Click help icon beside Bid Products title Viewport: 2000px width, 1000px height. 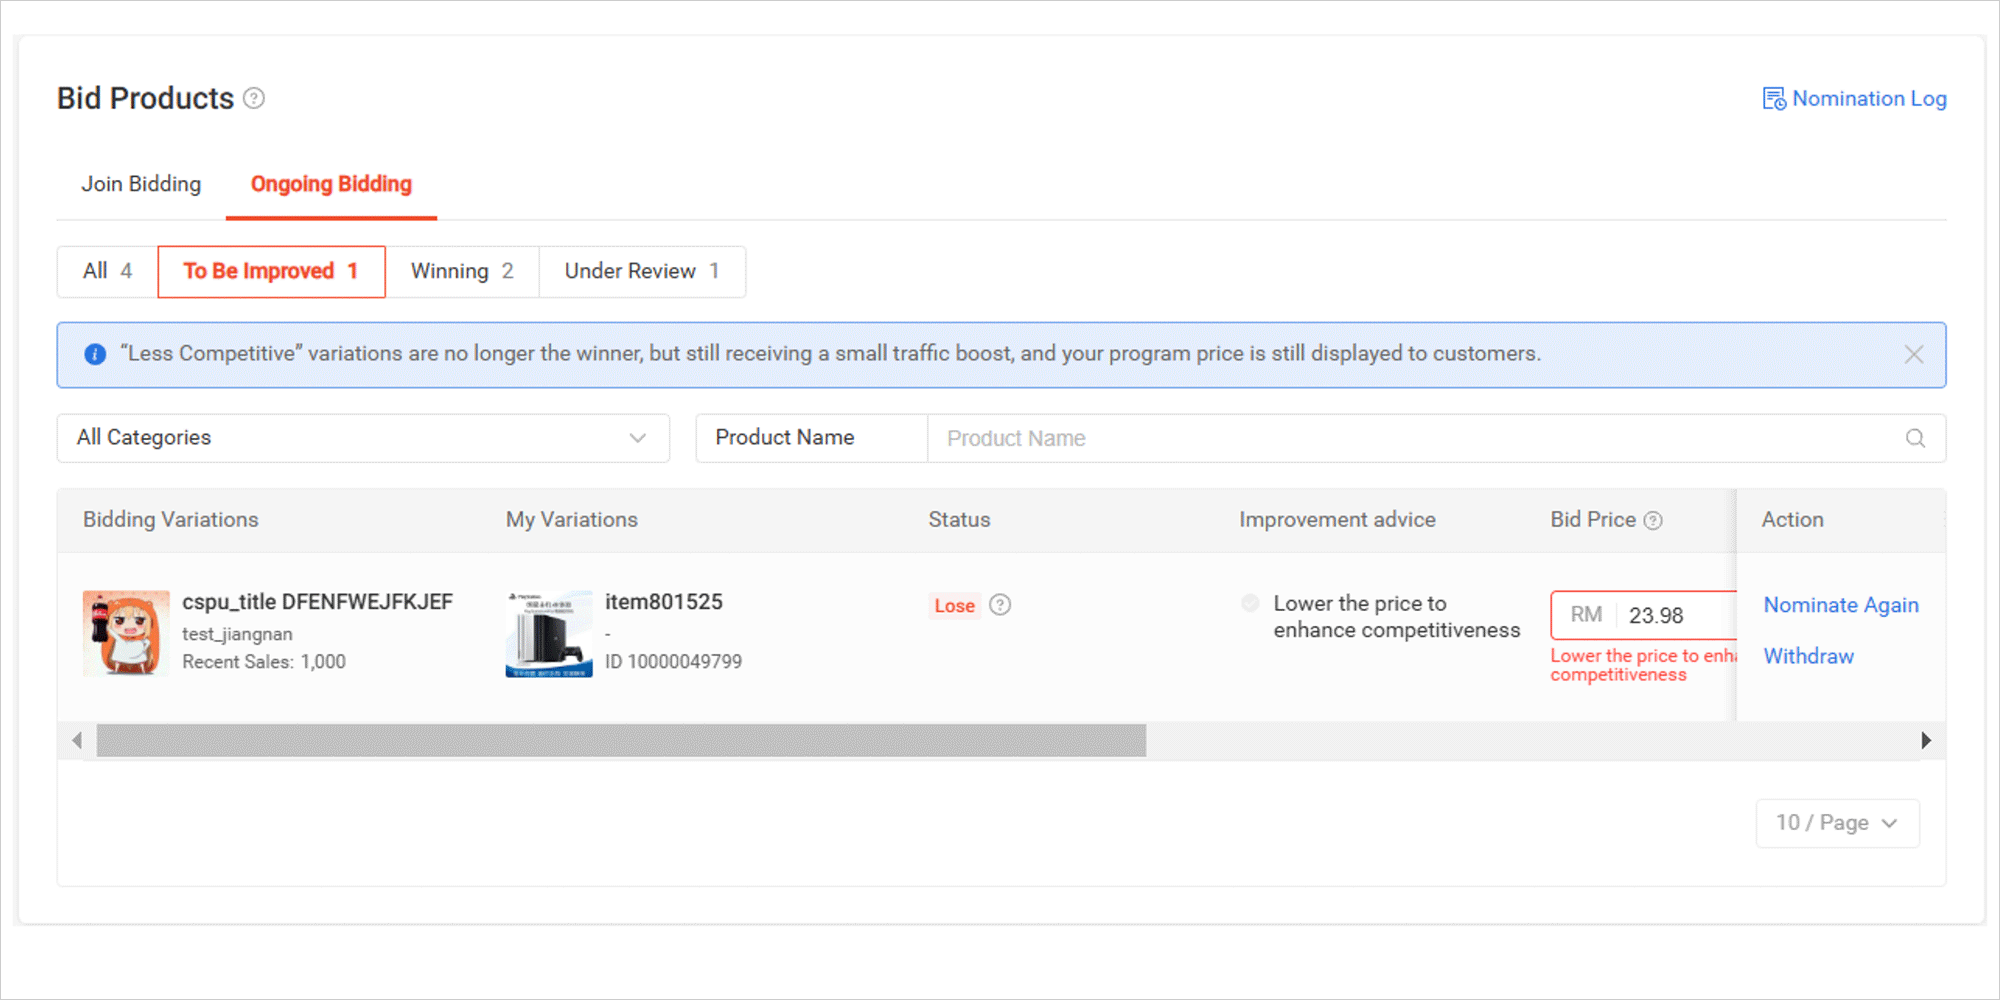[254, 98]
